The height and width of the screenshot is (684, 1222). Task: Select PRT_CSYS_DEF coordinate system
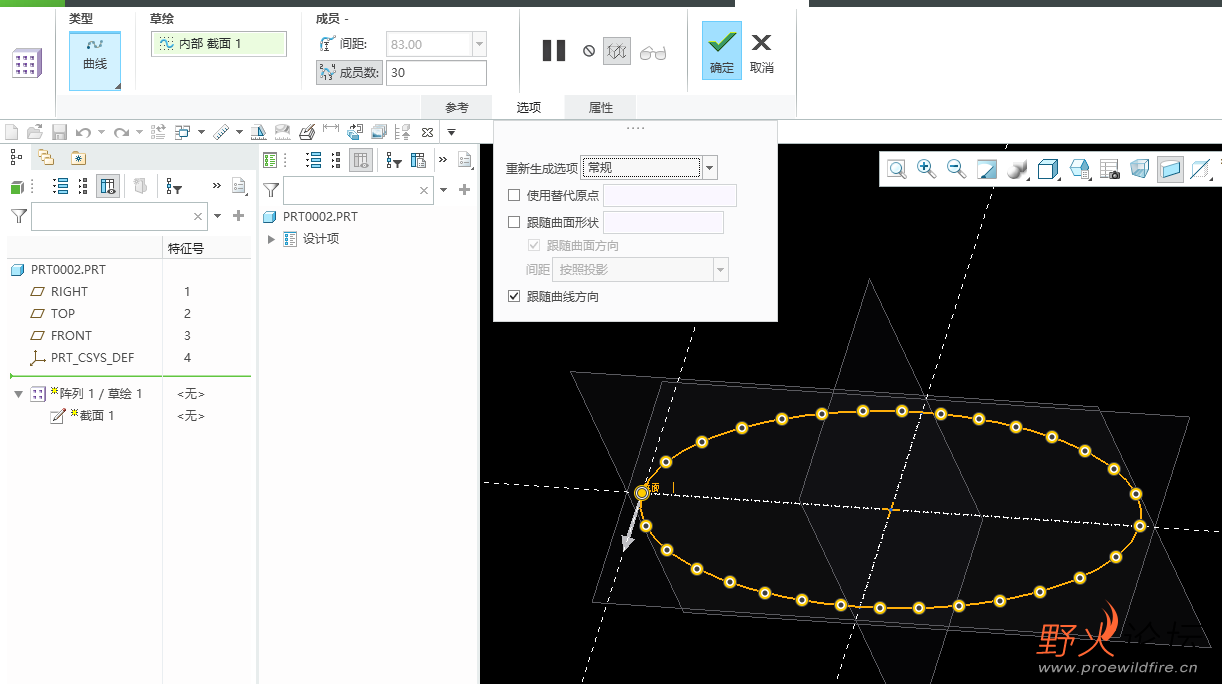pyautogui.click(x=92, y=357)
